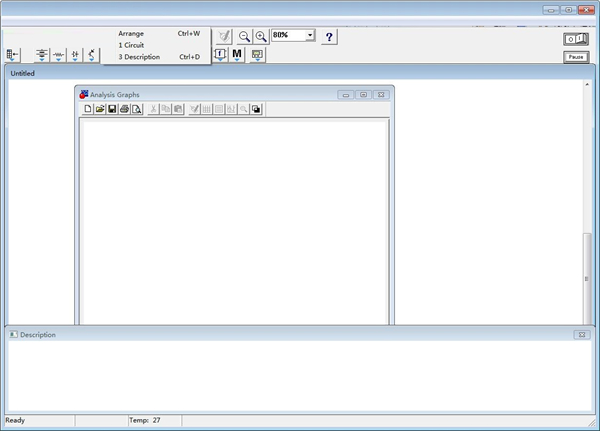Click inside the Description text area
600x431 pixels.
click(300, 376)
